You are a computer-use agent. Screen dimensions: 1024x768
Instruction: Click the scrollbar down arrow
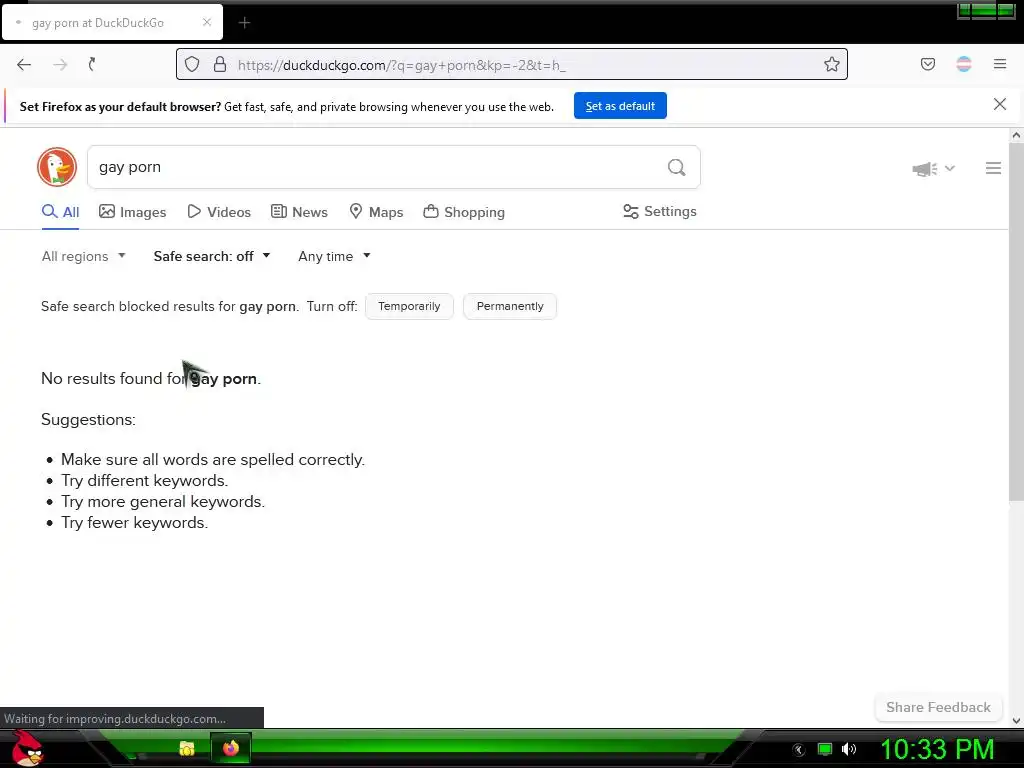(x=1016, y=721)
